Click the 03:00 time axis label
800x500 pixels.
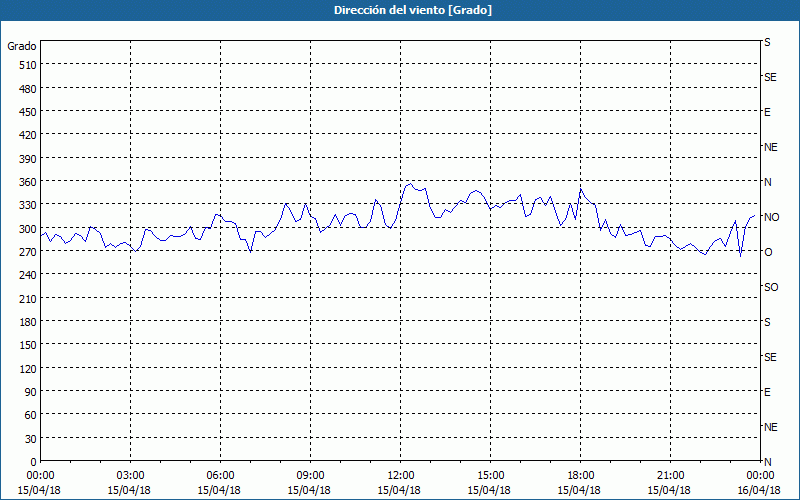130,476
